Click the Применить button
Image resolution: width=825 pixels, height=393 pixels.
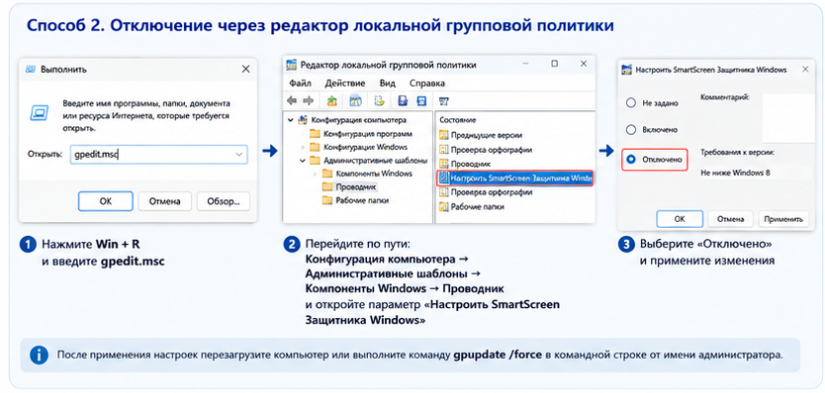(x=783, y=219)
